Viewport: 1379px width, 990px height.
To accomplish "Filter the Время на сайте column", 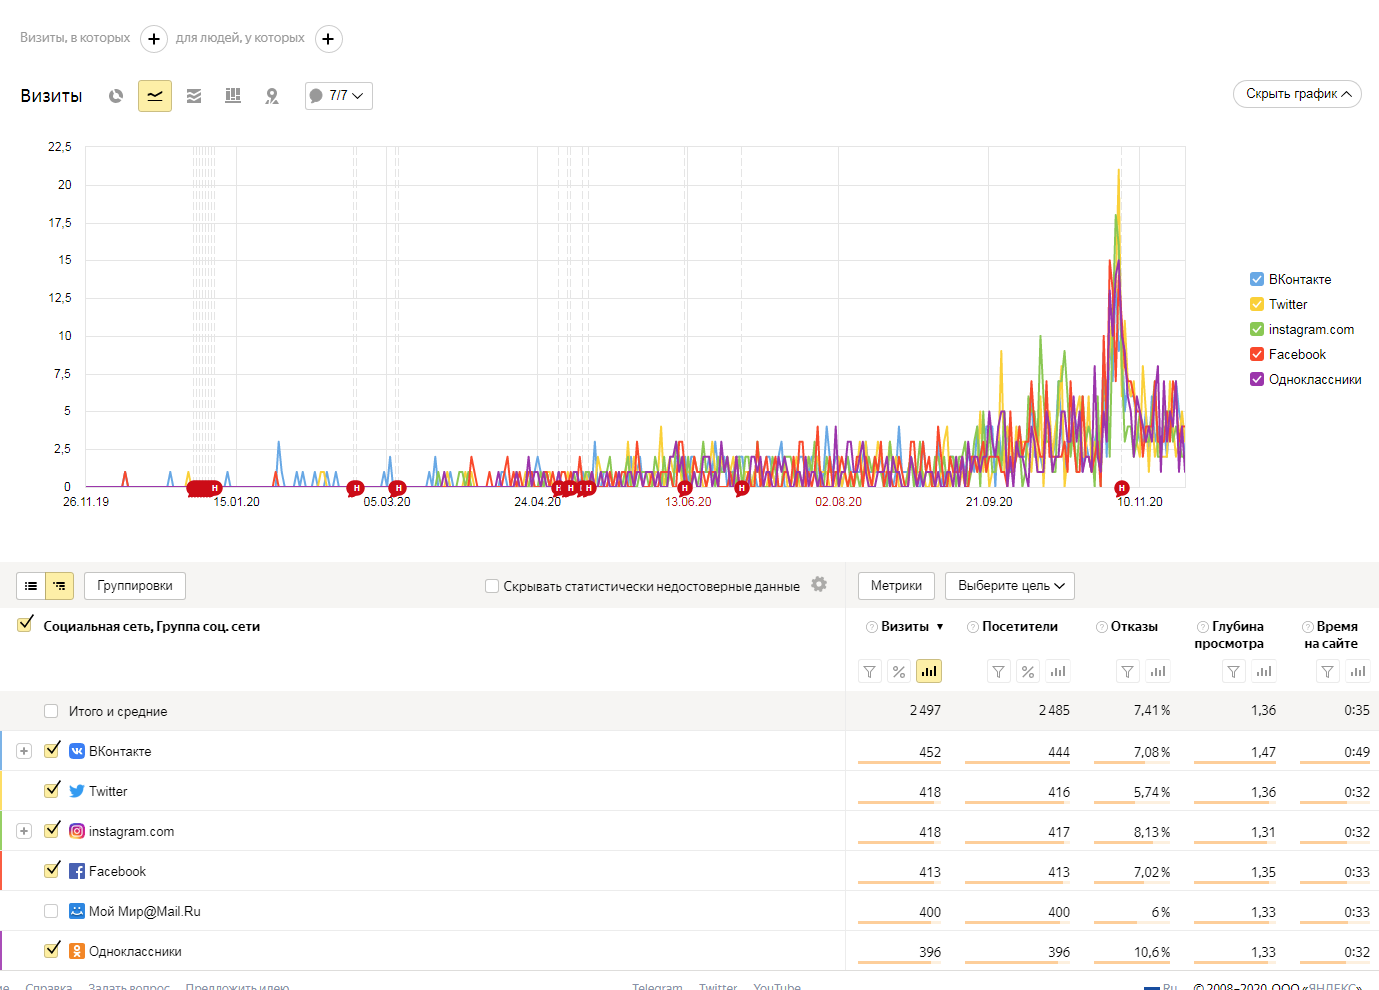I will [x=1328, y=671].
